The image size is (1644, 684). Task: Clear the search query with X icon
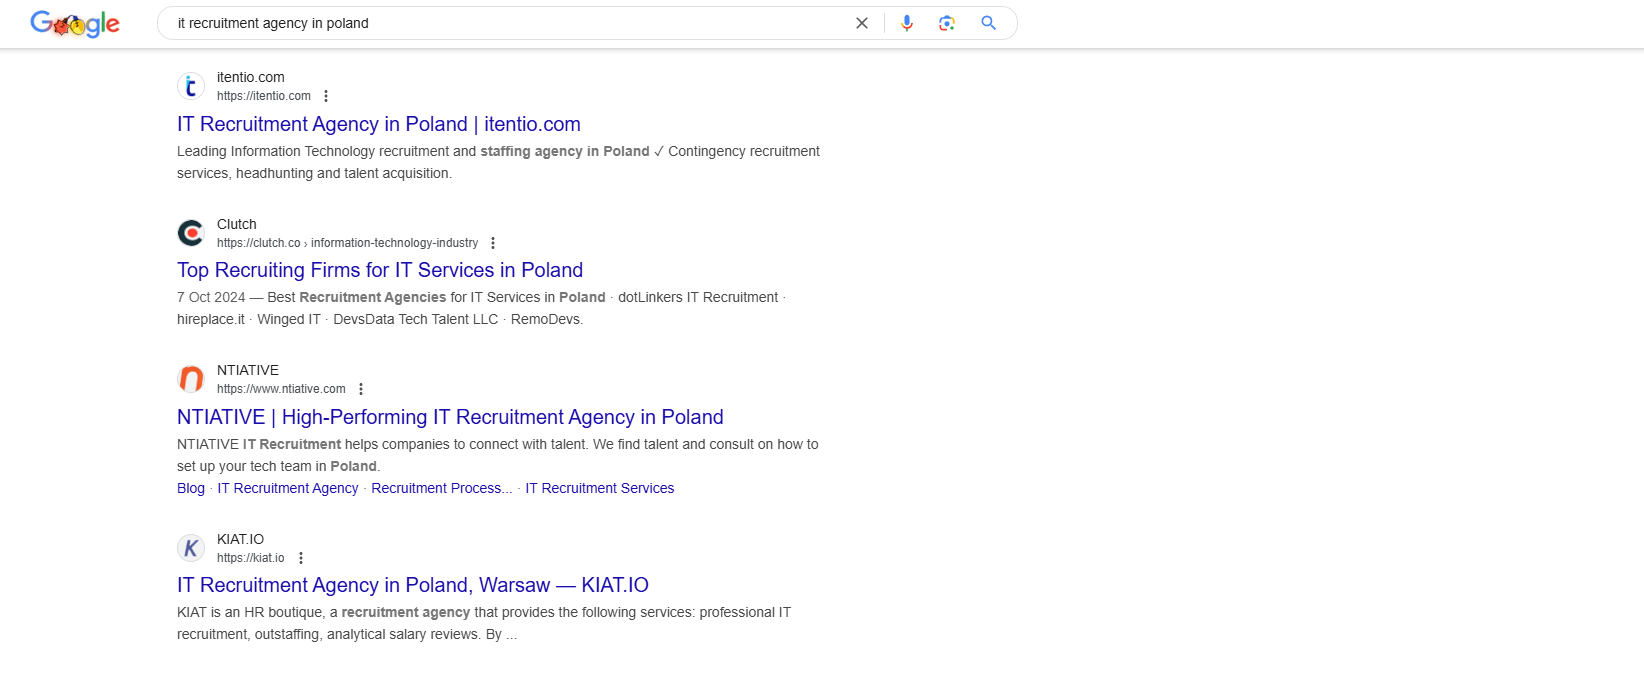coord(861,23)
